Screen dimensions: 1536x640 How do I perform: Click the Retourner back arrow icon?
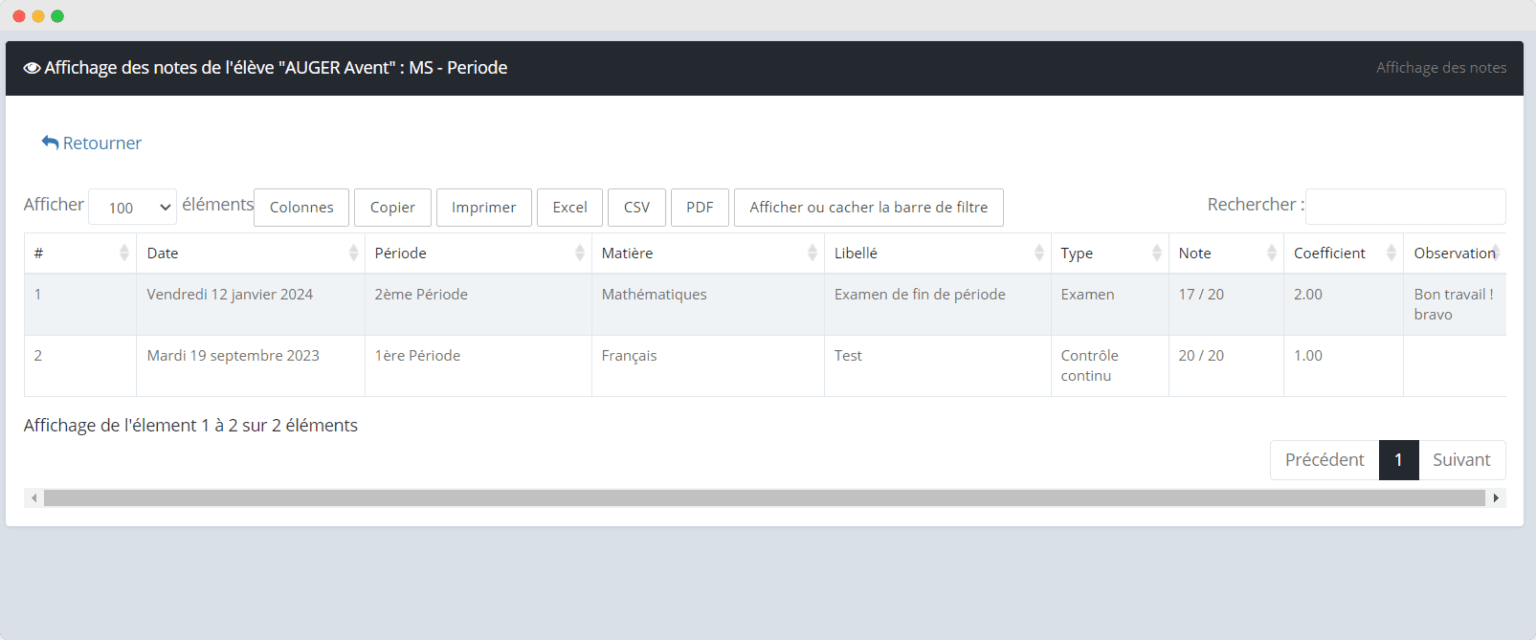pyautogui.click(x=50, y=143)
